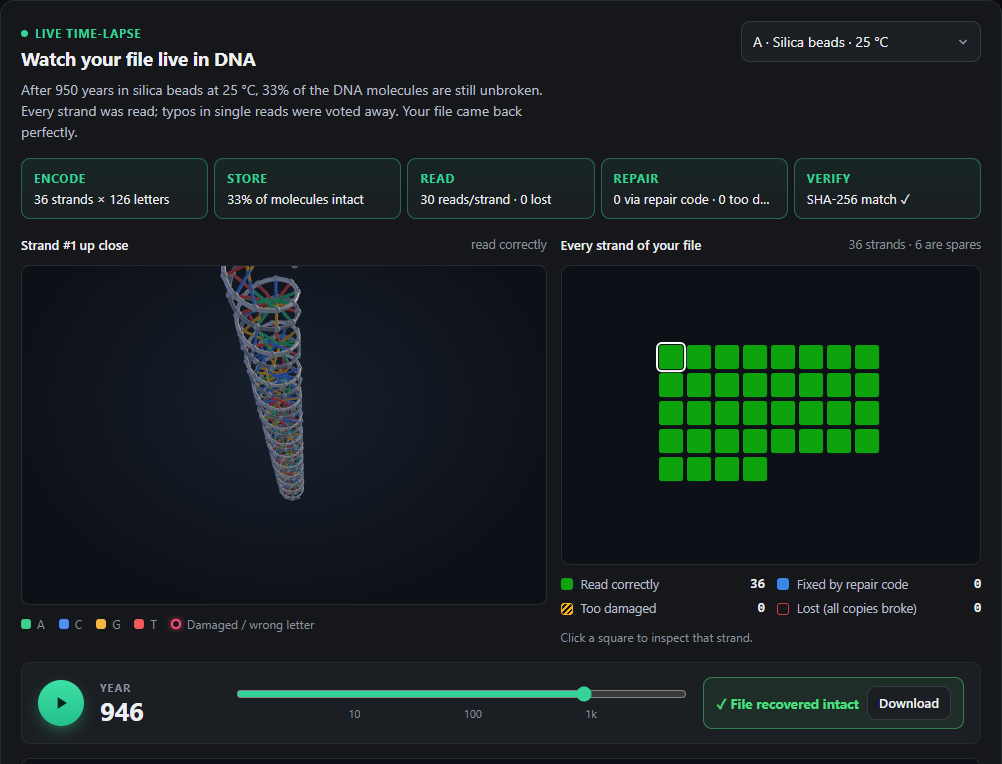1002x764 pixels.
Task: Click the 'read correctly' strand status label
Action: tap(509, 245)
